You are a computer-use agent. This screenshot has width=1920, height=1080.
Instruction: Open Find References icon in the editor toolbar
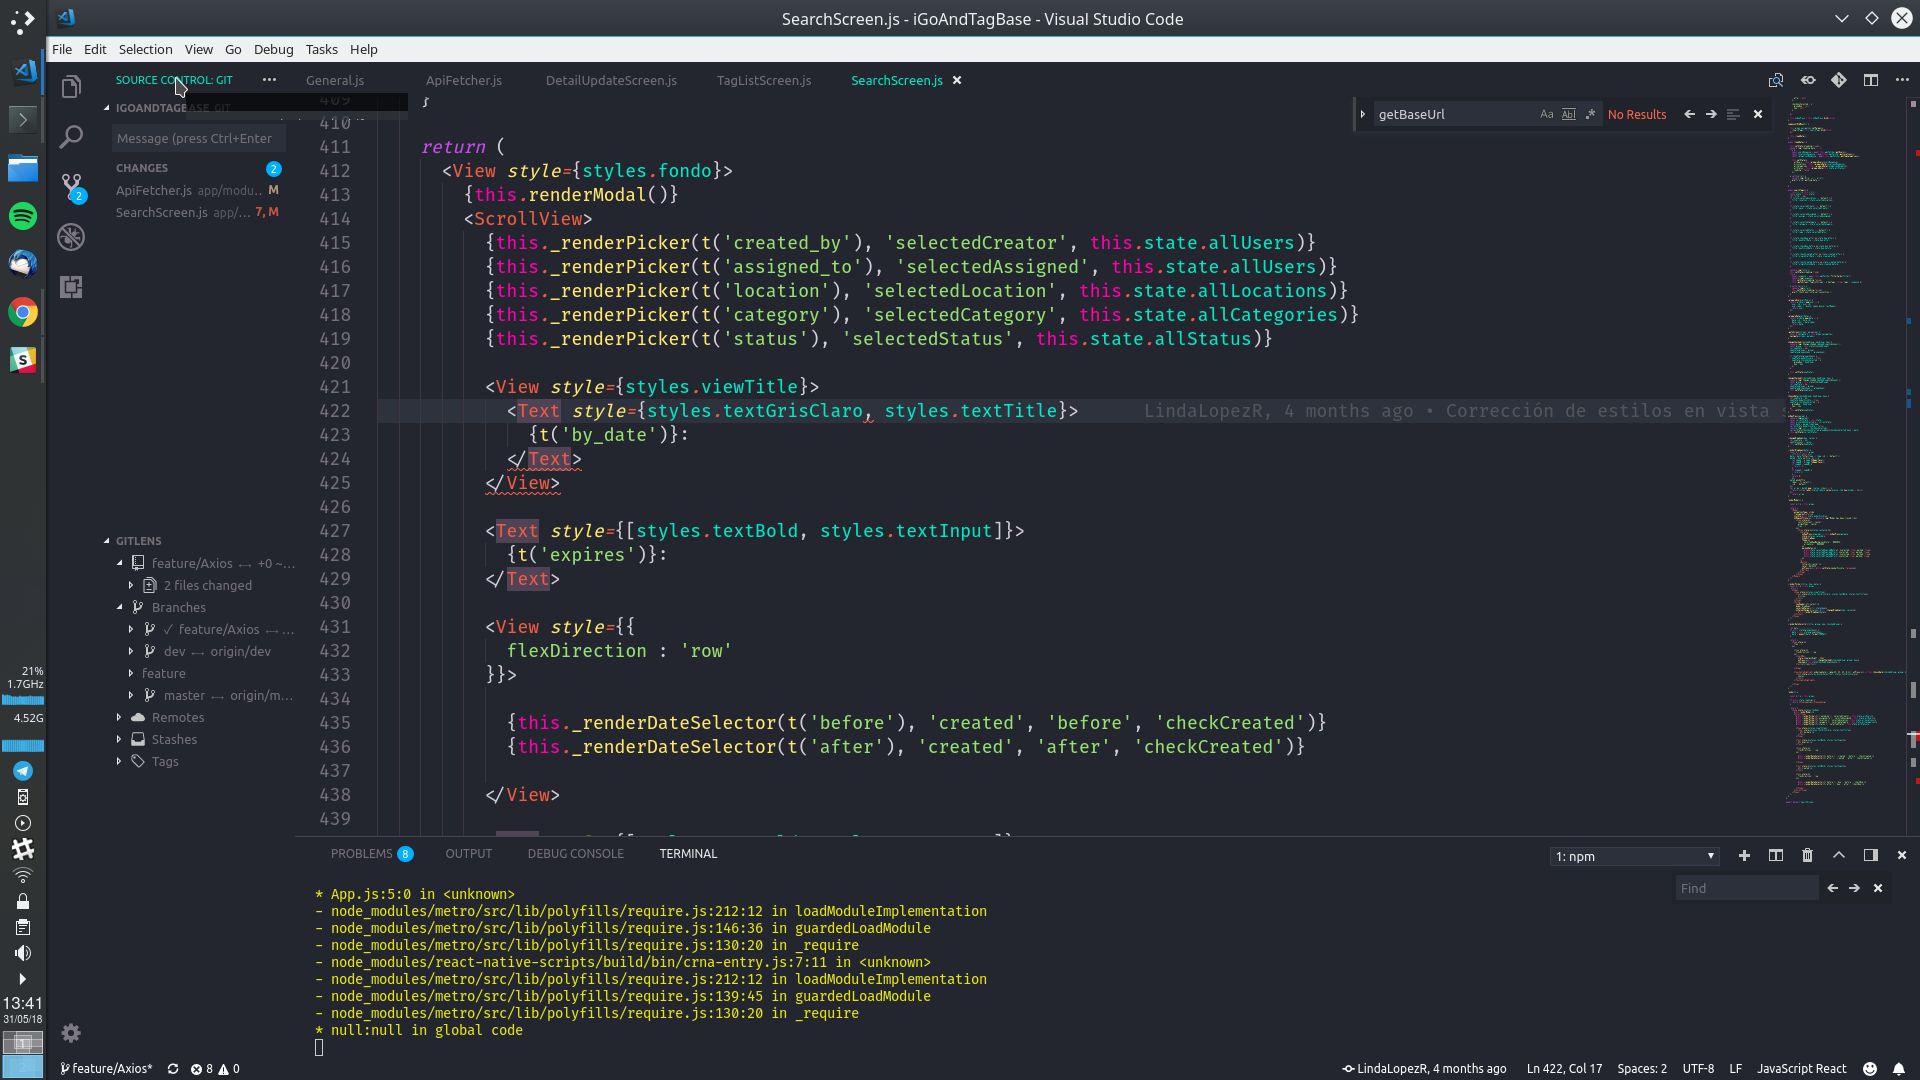tap(1777, 80)
